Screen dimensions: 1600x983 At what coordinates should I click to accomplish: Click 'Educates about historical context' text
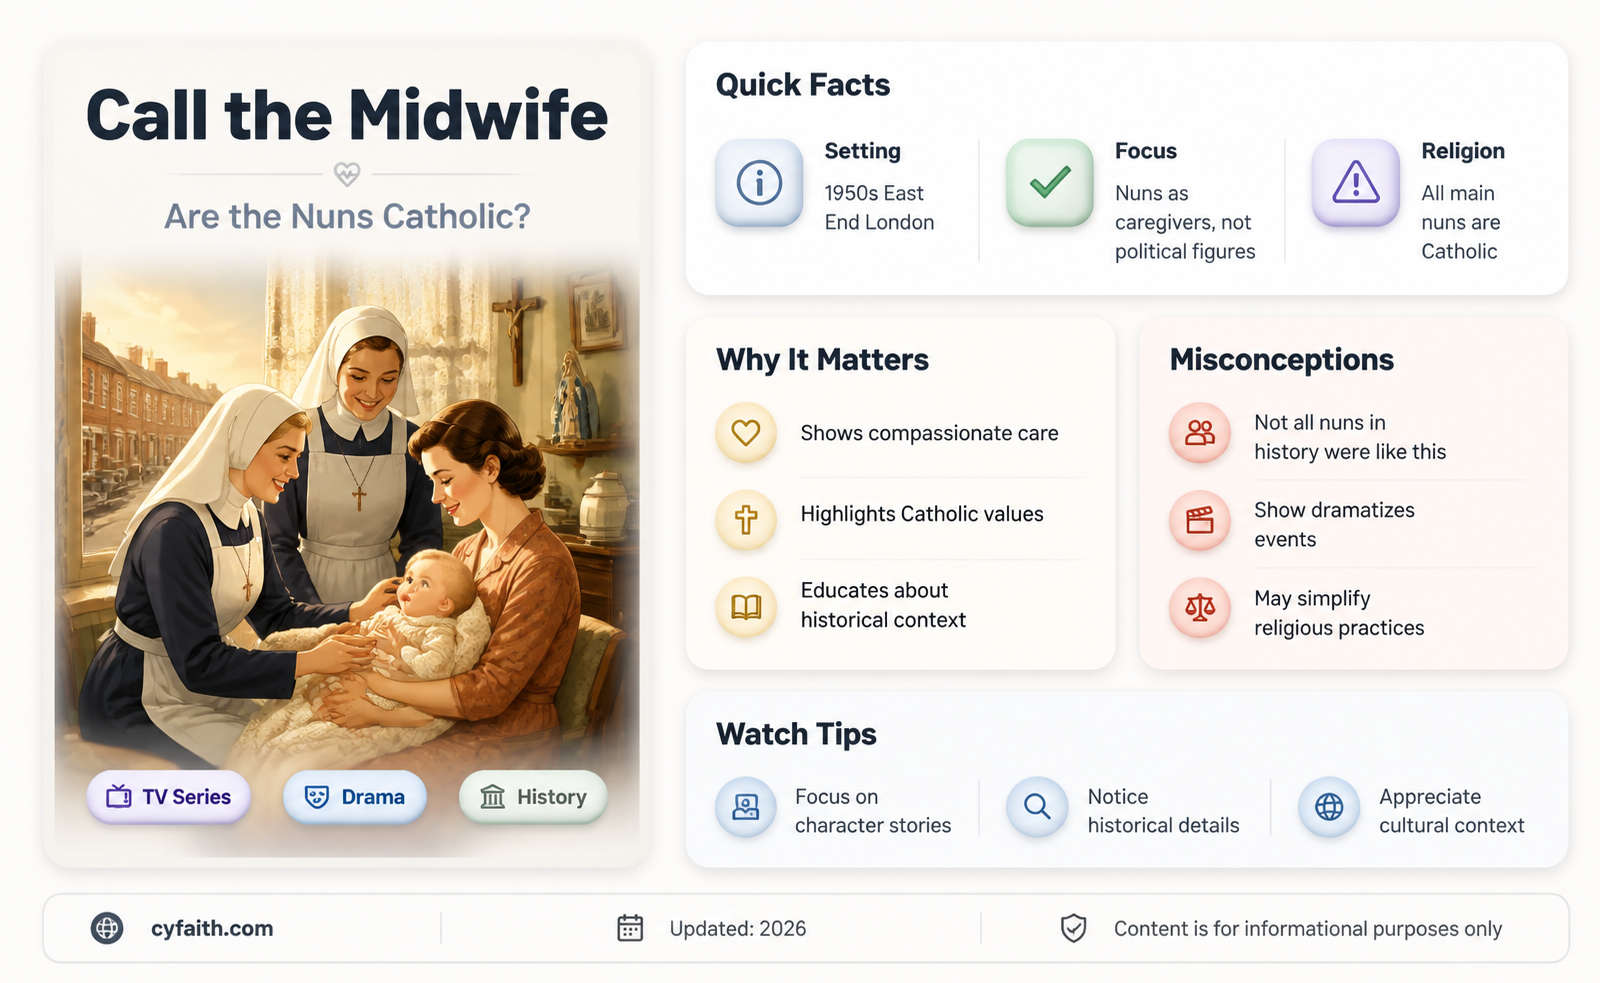(x=883, y=605)
